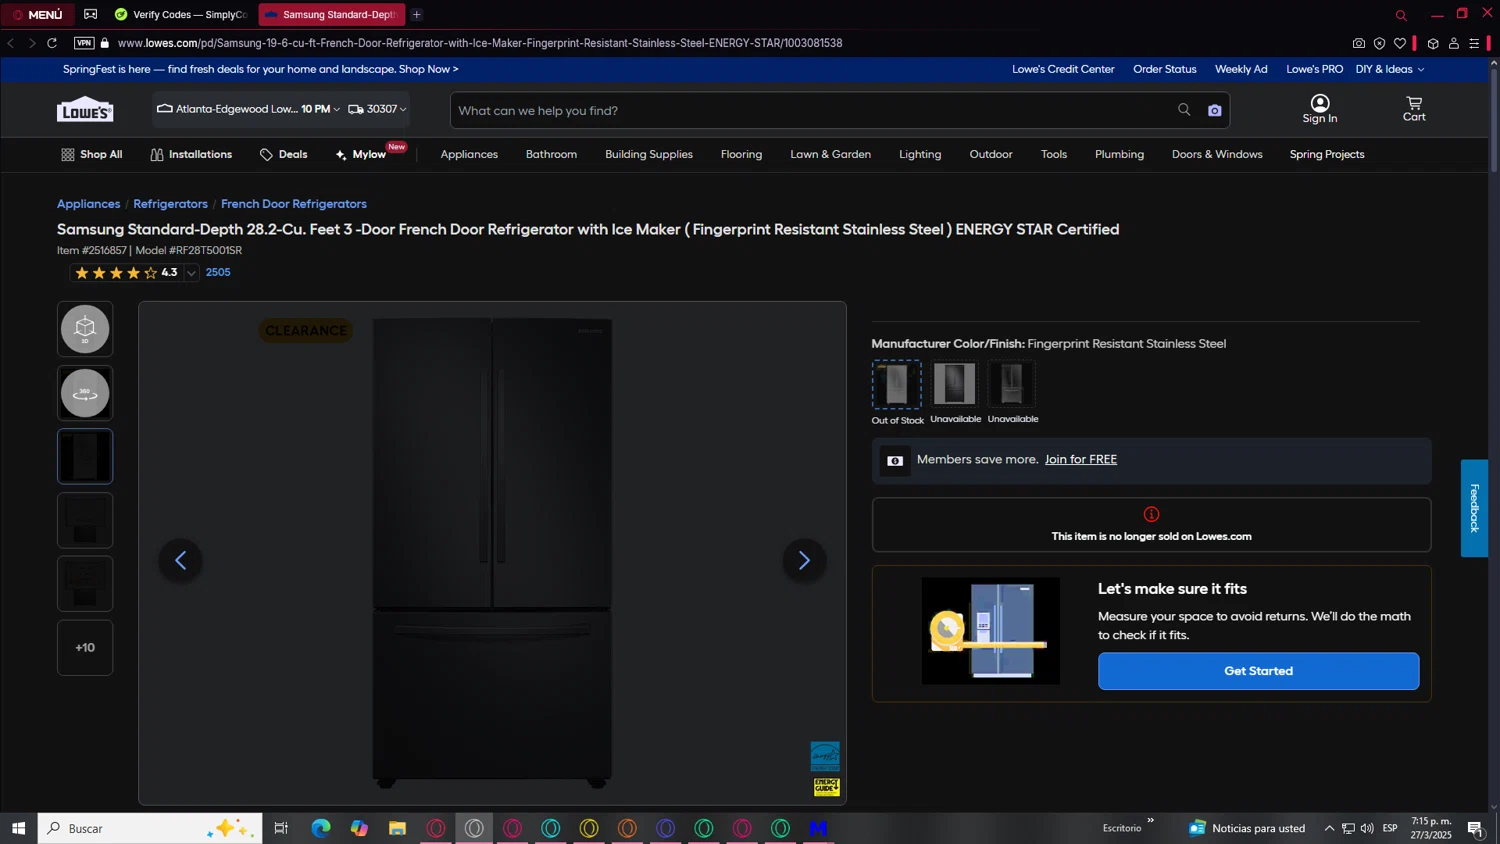Screen dimensions: 1500x844
Task: Open the Order Status link
Action: click(x=1165, y=69)
